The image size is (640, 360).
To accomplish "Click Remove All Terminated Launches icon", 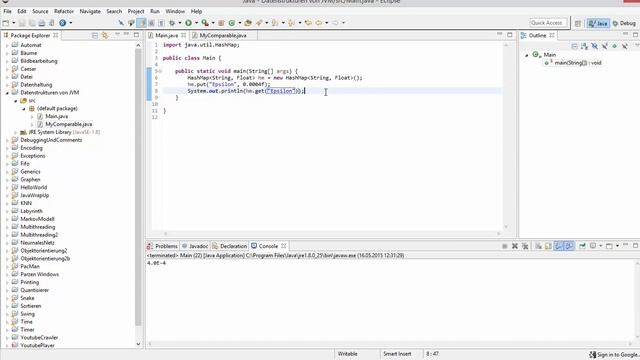I will click(525, 246).
